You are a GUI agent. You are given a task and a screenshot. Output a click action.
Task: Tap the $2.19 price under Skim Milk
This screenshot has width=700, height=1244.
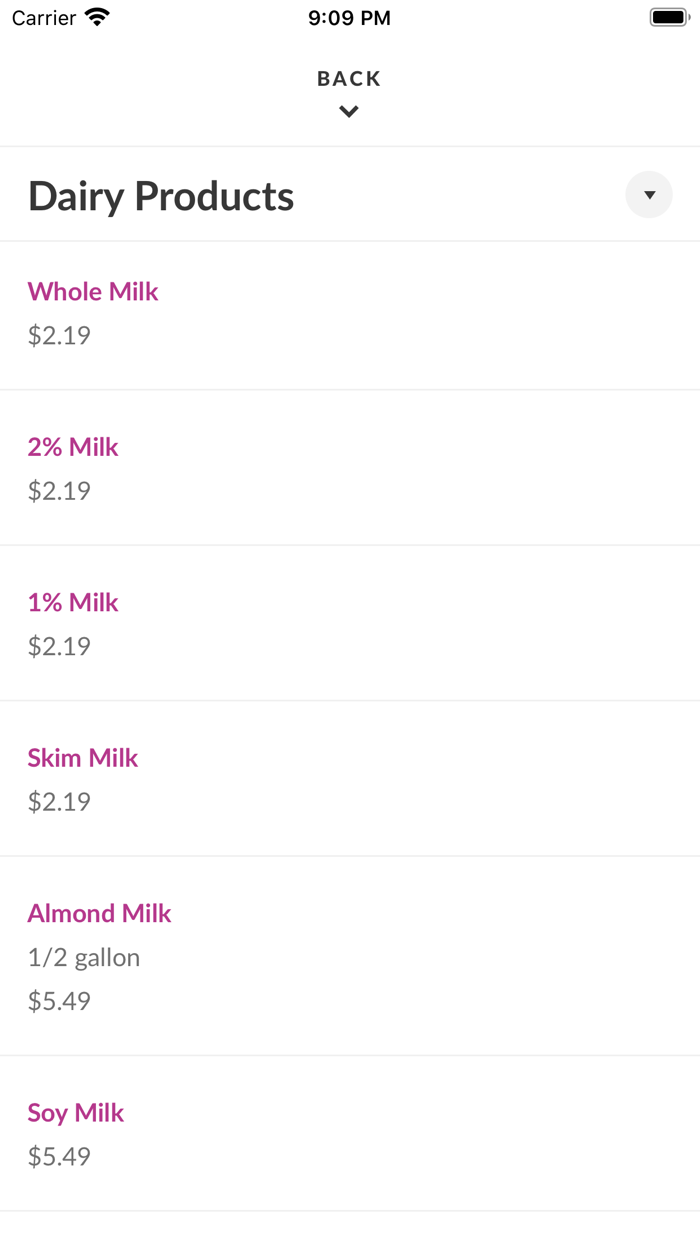pyautogui.click(x=59, y=802)
